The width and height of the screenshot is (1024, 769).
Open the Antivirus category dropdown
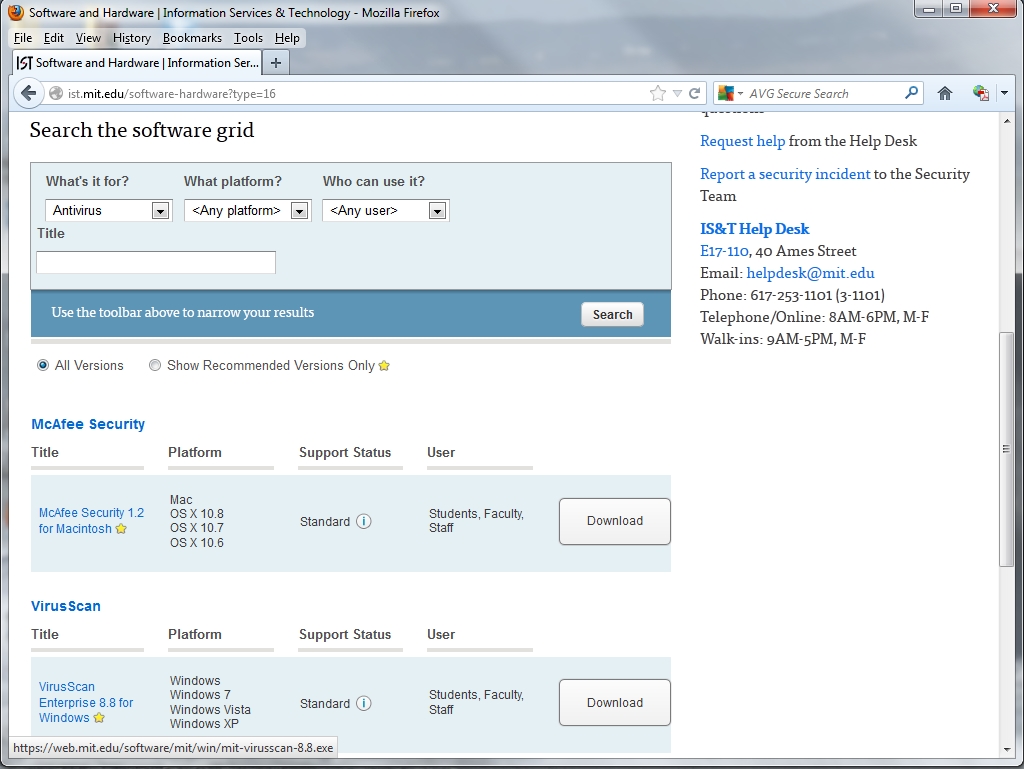[108, 211]
